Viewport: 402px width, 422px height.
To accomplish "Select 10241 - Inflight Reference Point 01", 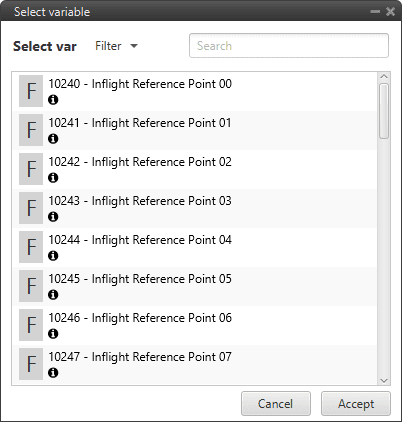I will [x=195, y=130].
